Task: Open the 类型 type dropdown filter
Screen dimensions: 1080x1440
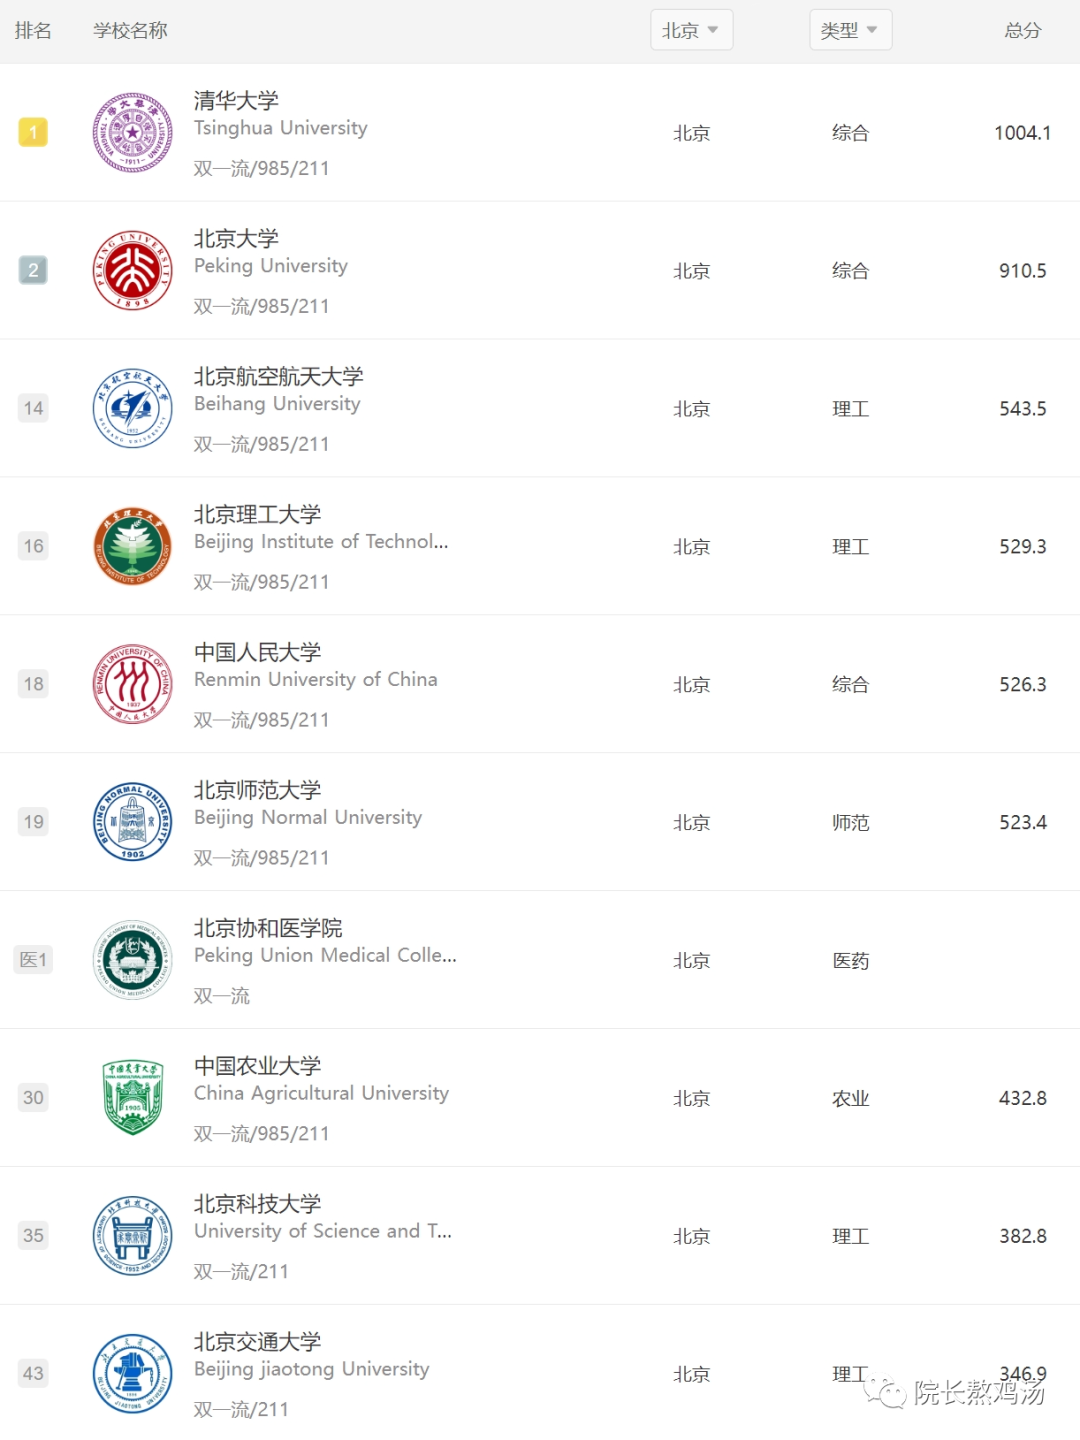Action: (x=850, y=30)
